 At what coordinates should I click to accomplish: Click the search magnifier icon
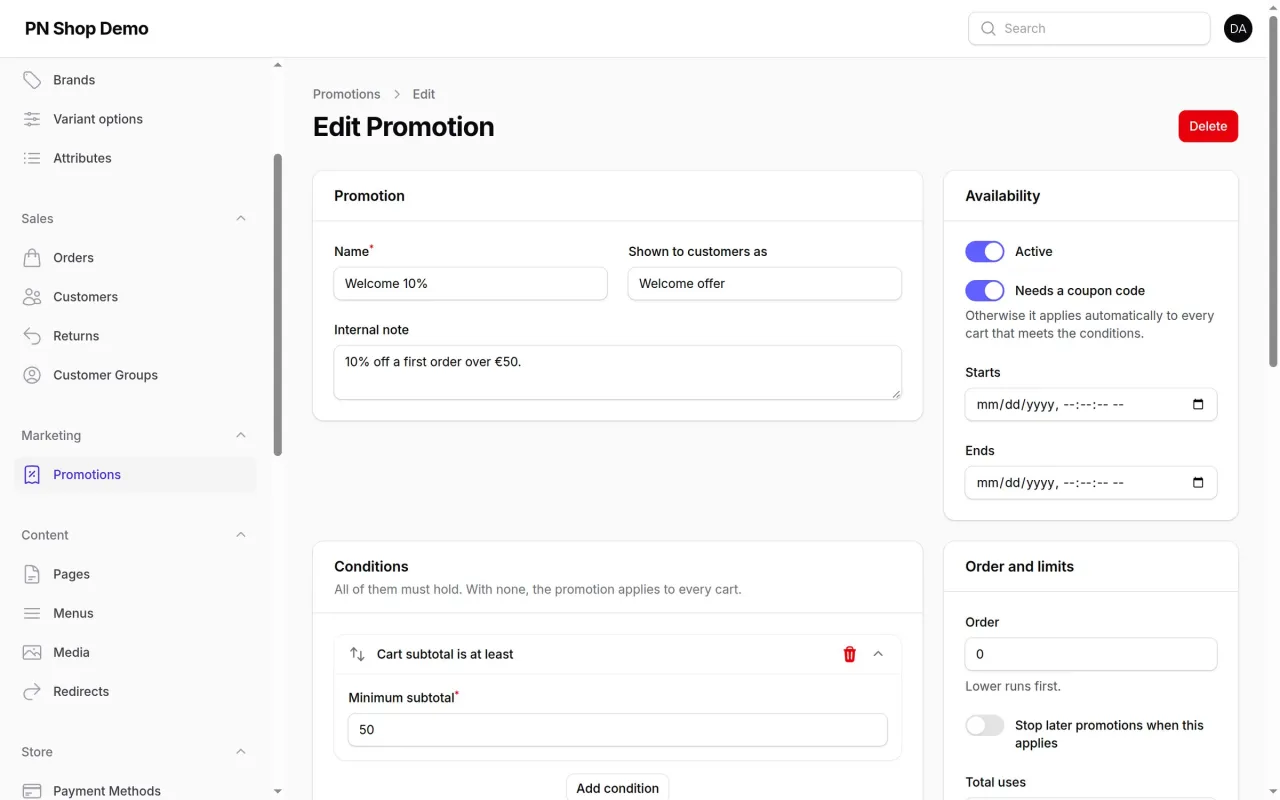(x=988, y=29)
